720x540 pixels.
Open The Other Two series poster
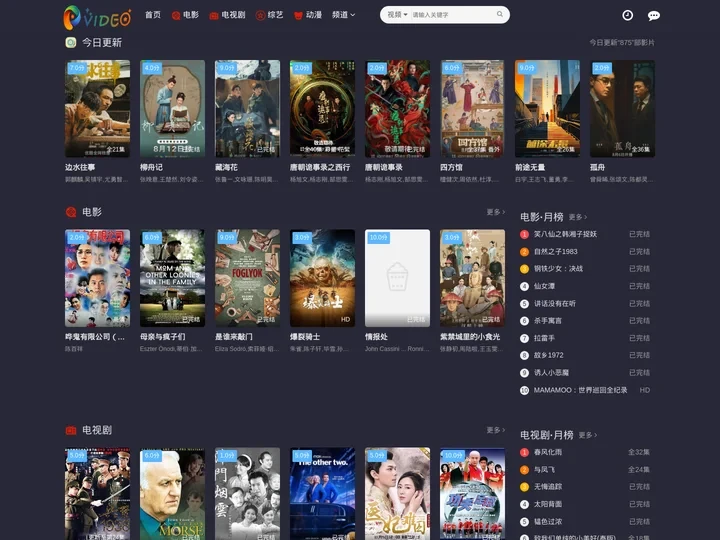coord(322,494)
